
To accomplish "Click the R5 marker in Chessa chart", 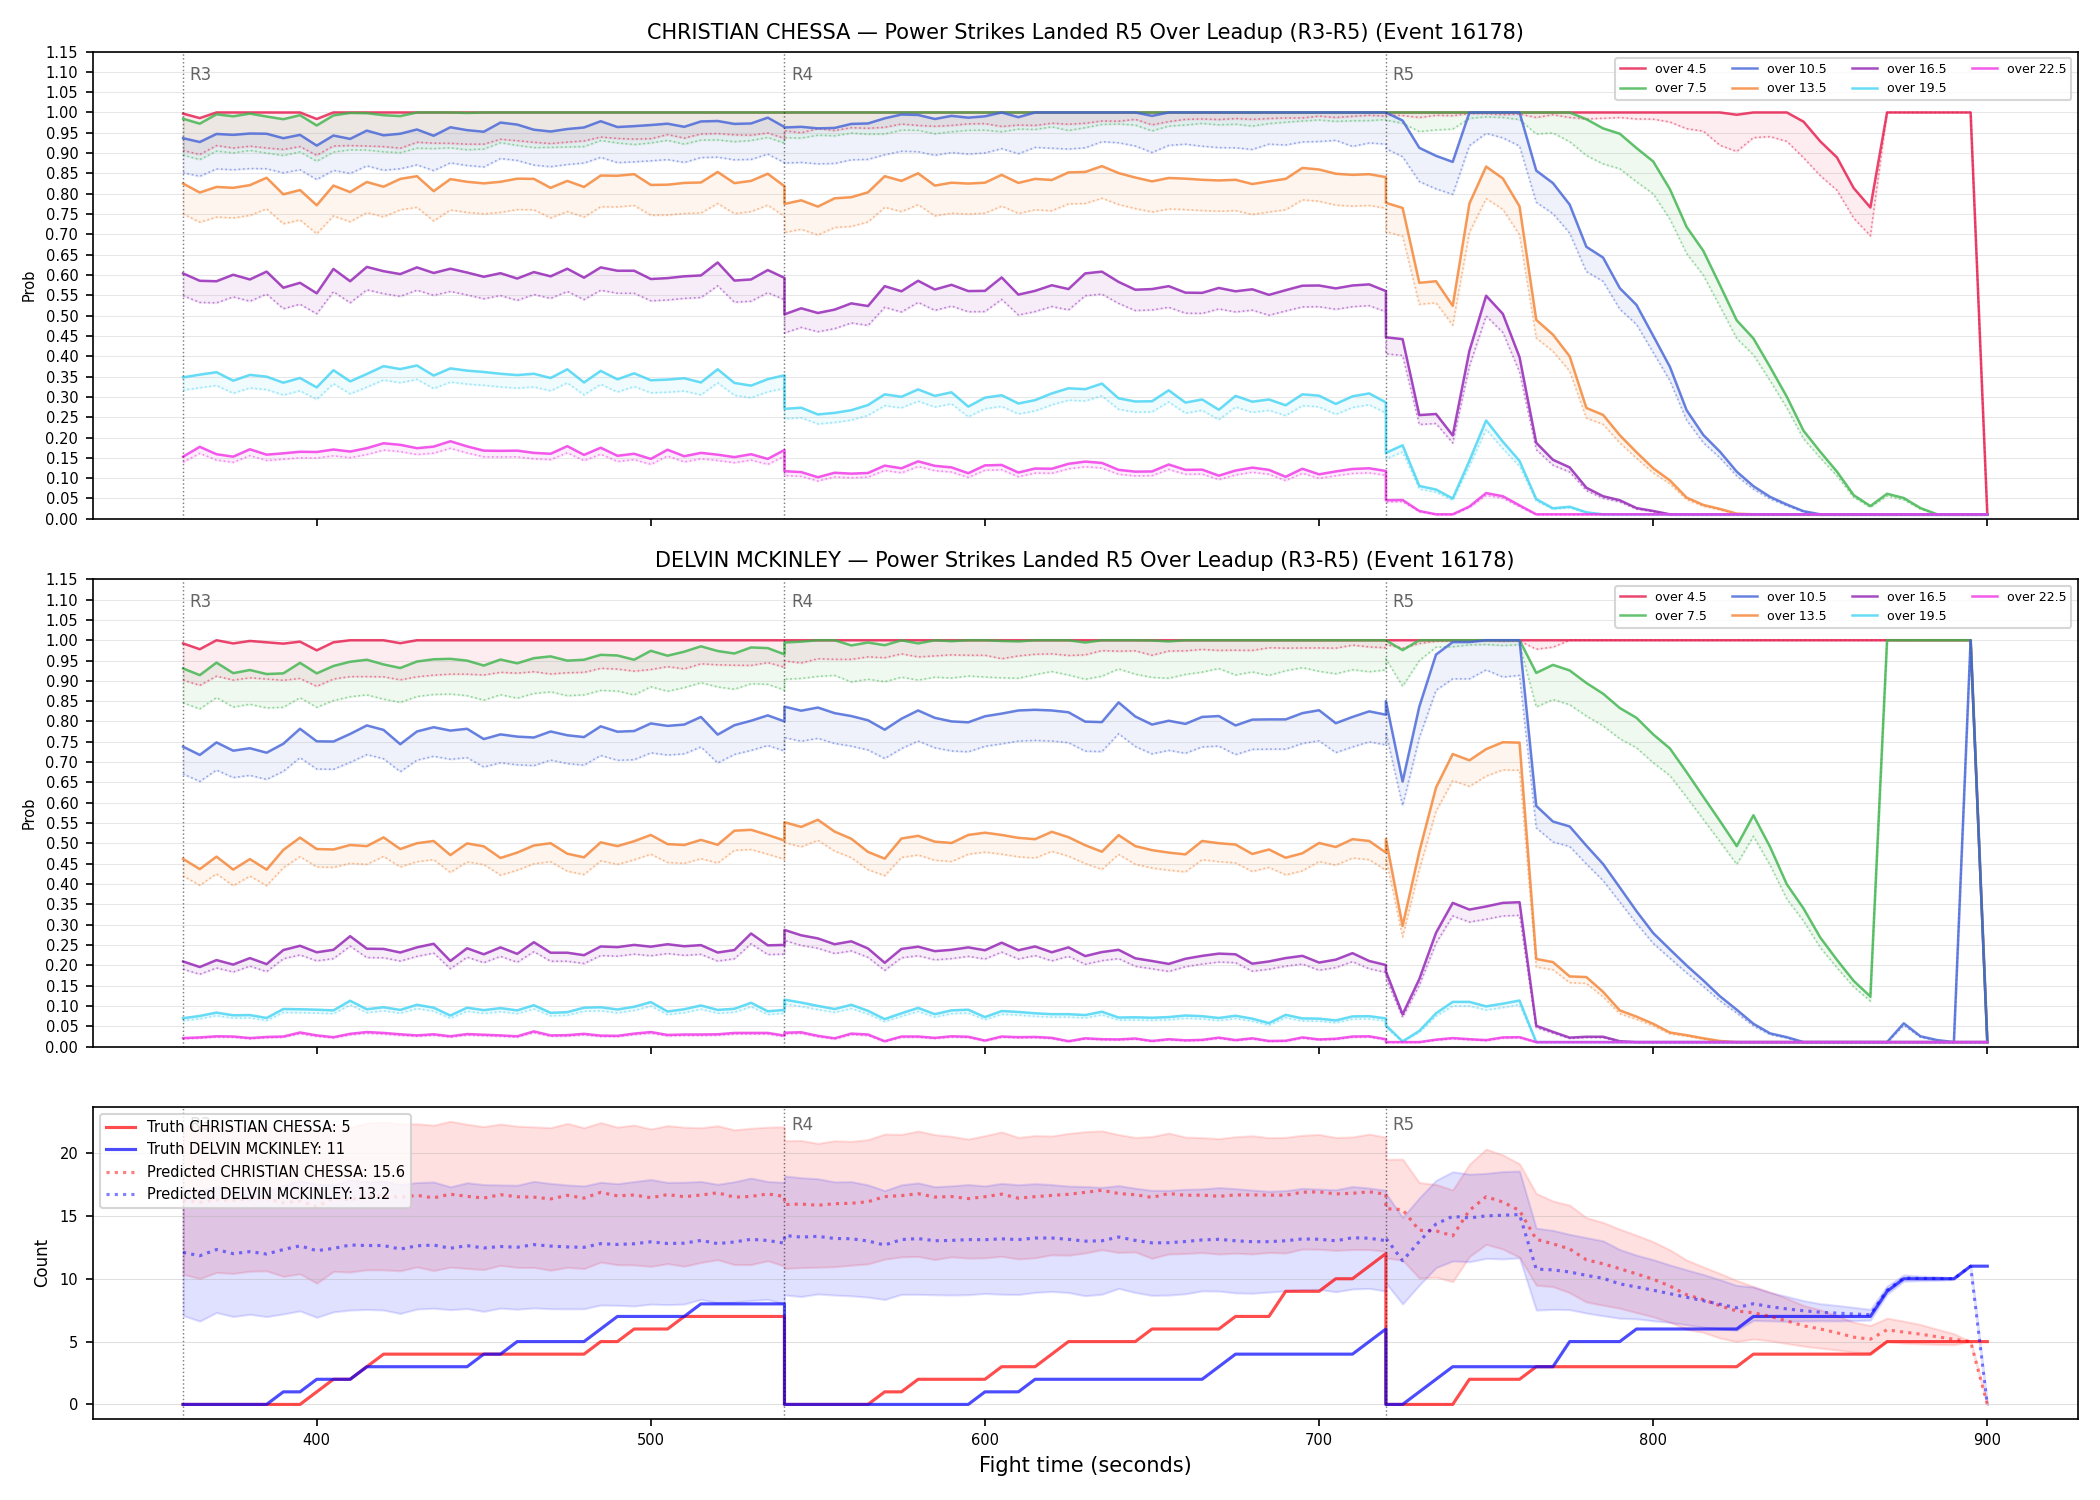I will (1403, 74).
